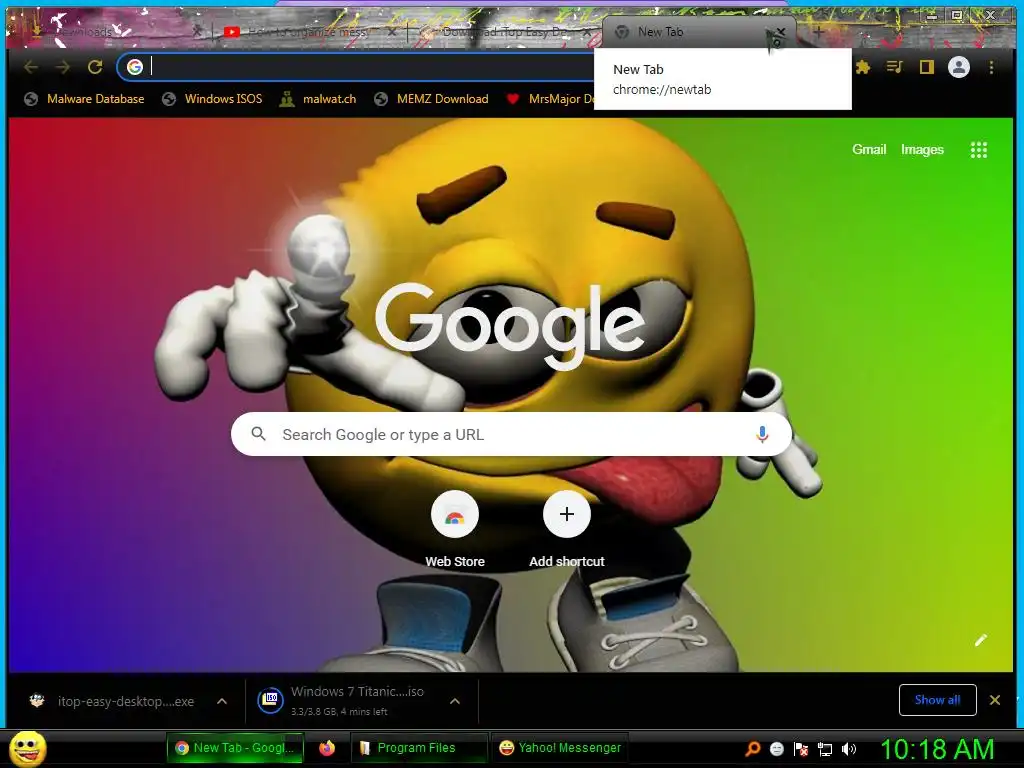This screenshot has width=1024, height=768.
Task: Close the YouTube tab
Action: (391, 31)
